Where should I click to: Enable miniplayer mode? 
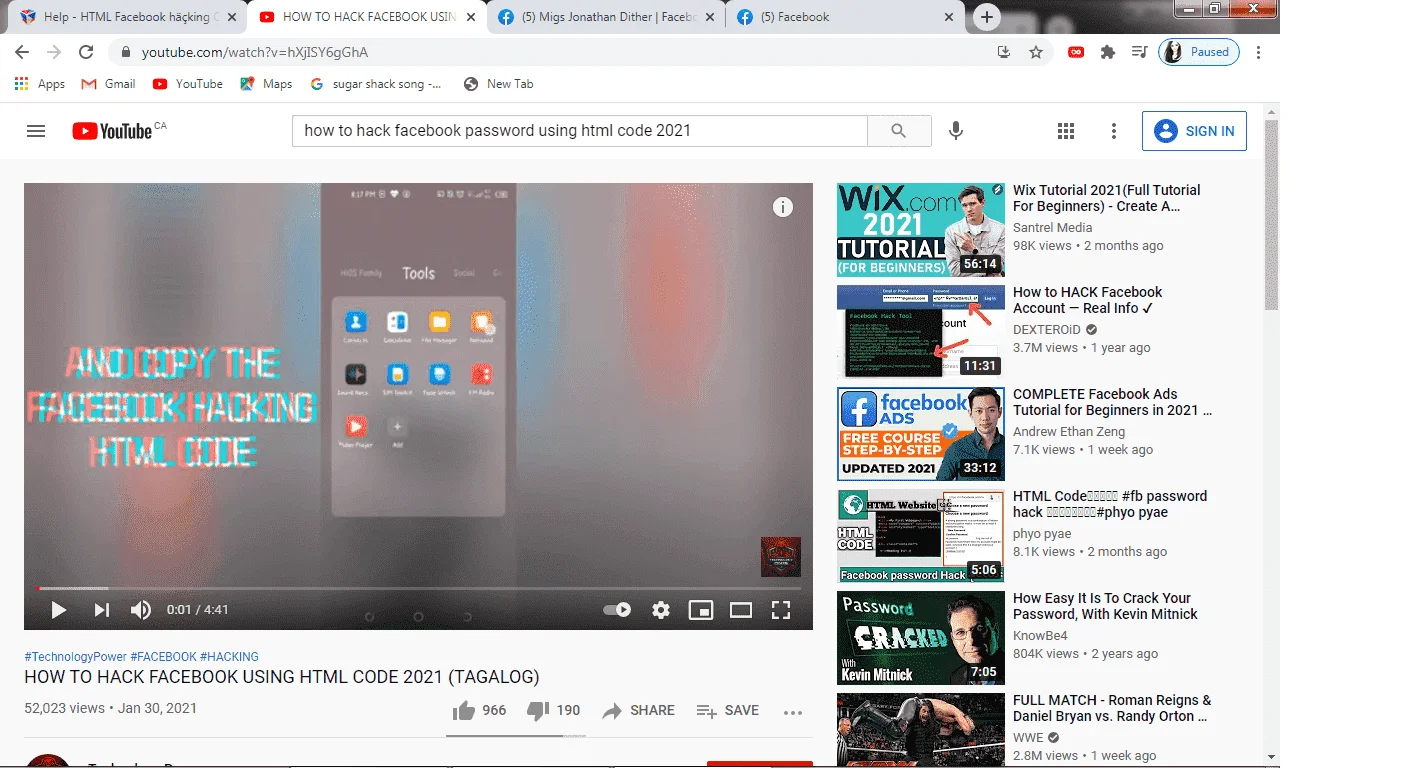coord(701,610)
